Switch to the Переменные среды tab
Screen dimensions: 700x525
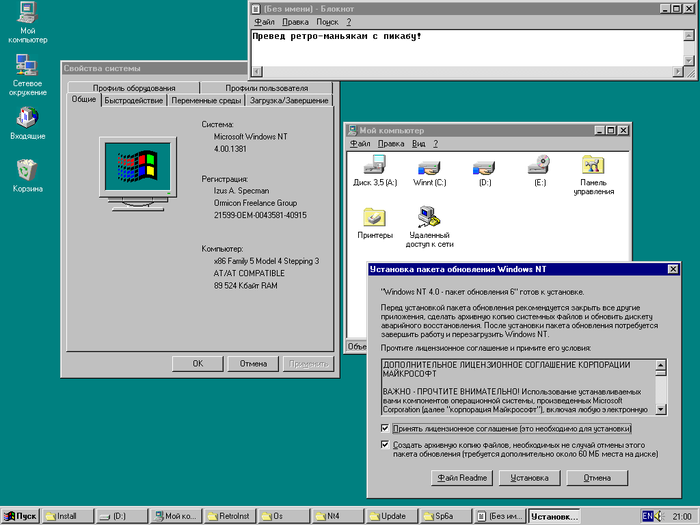tap(205, 101)
